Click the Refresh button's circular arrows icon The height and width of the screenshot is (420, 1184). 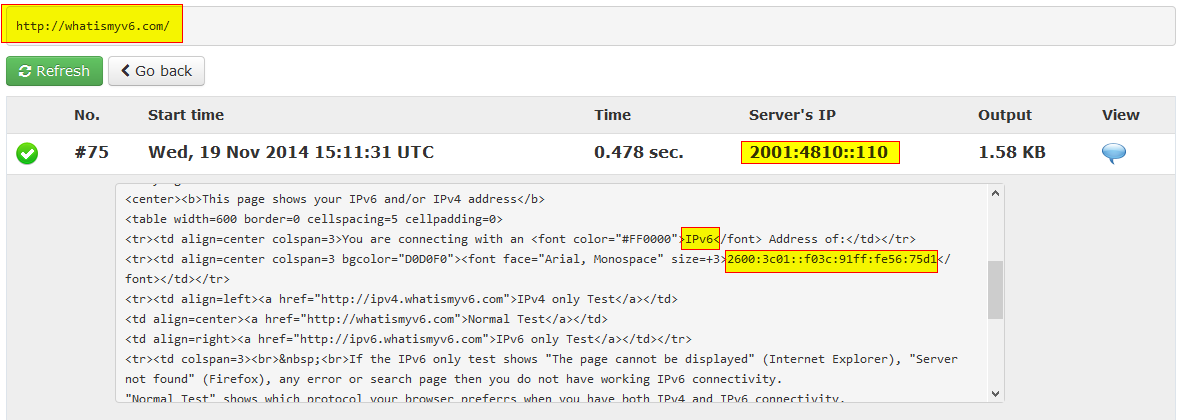coord(25,71)
